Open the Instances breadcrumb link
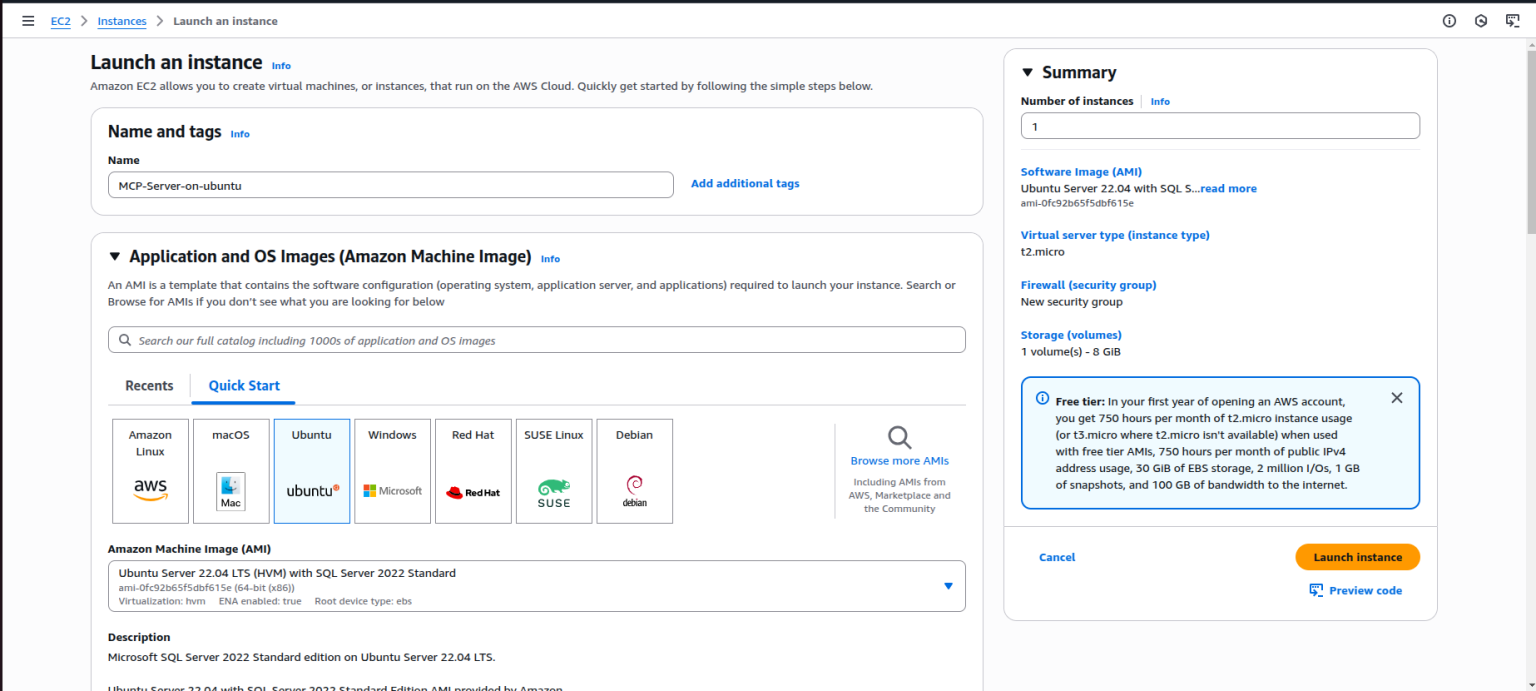1536x691 pixels. (121, 20)
